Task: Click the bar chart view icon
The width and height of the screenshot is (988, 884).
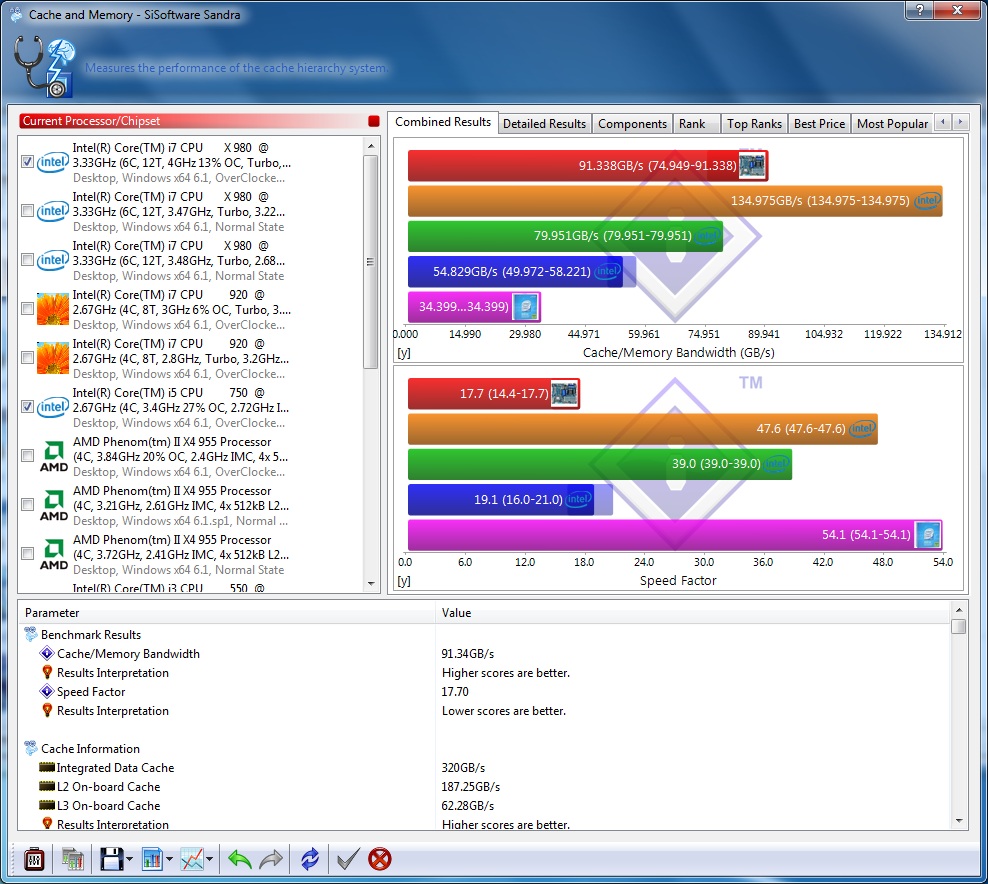Action: (x=152, y=859)
